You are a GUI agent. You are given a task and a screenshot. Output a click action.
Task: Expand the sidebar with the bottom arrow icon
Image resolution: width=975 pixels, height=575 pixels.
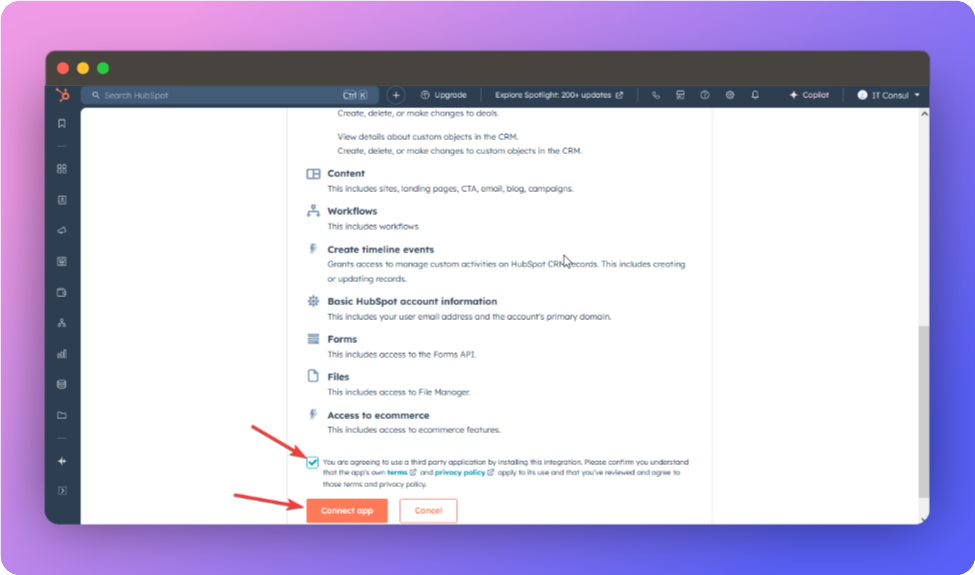62,491
